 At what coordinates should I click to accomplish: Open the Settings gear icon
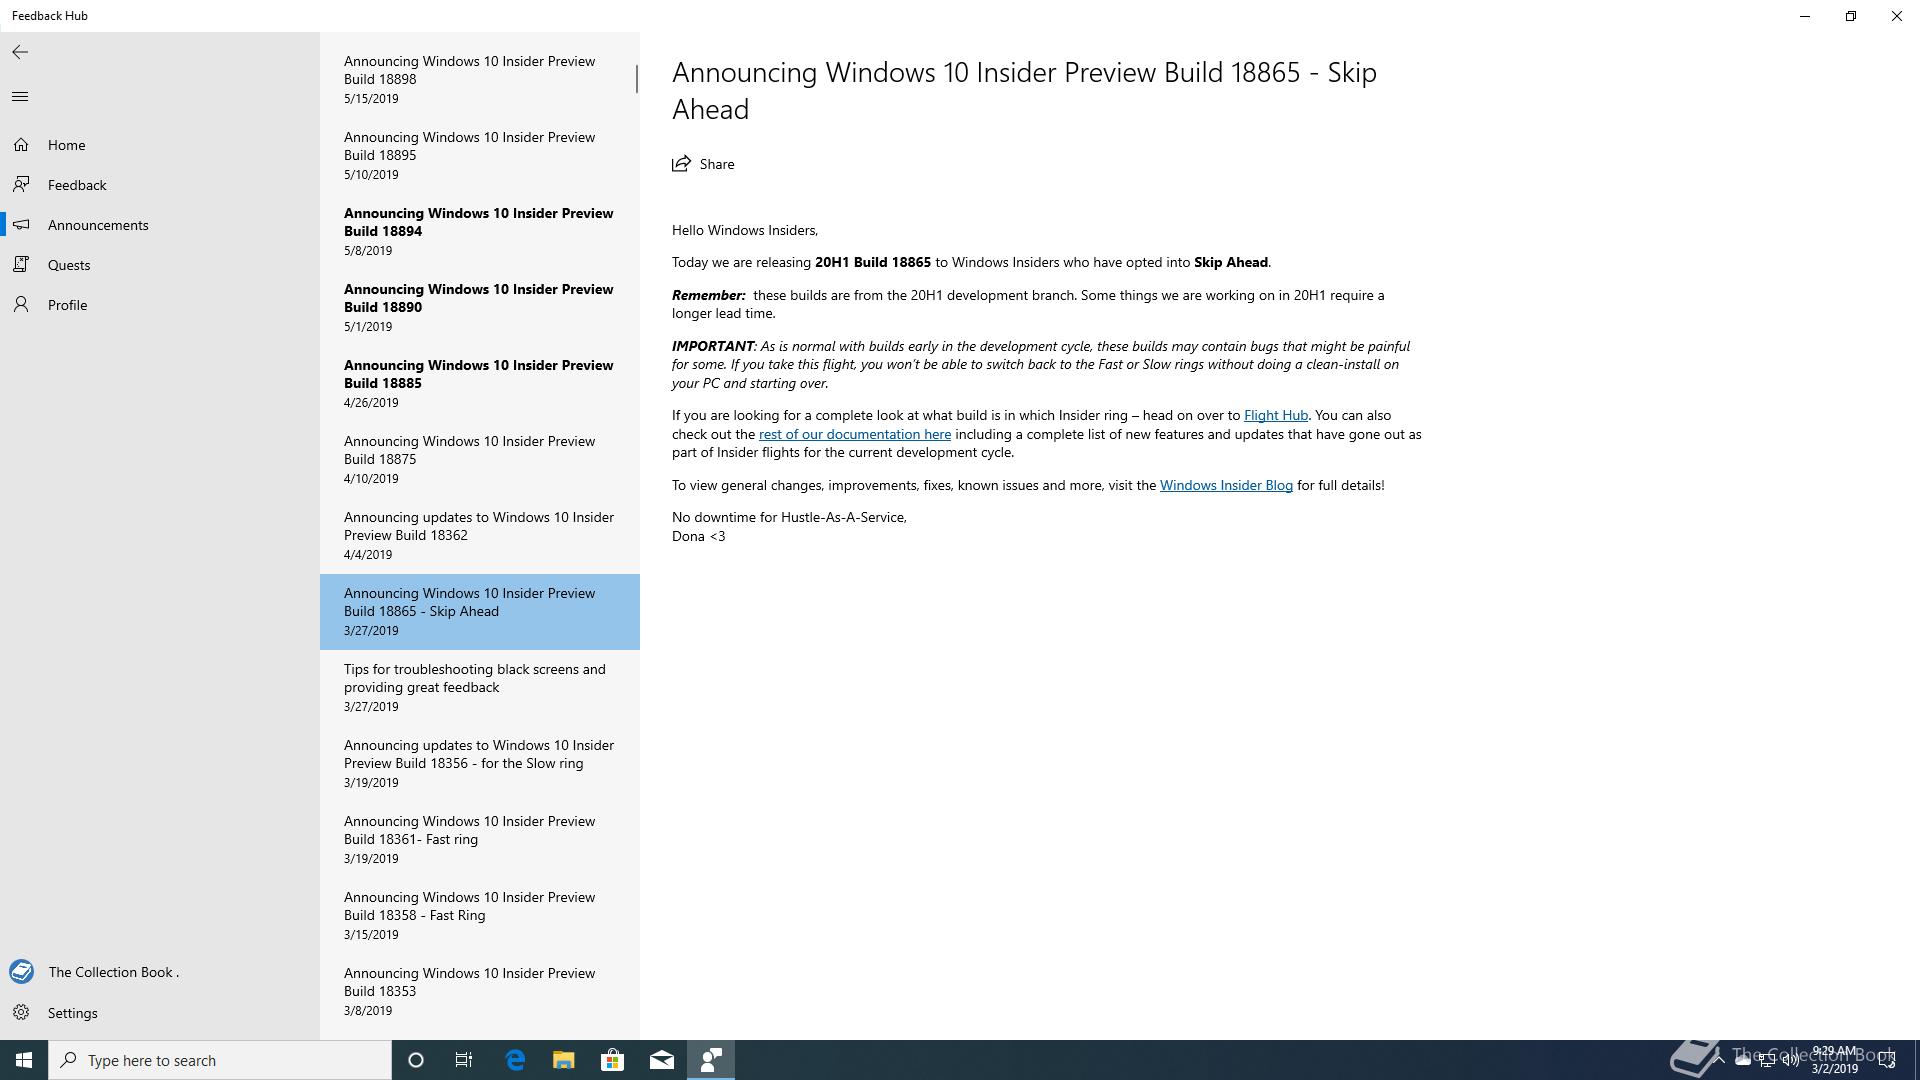[21, 1013]
